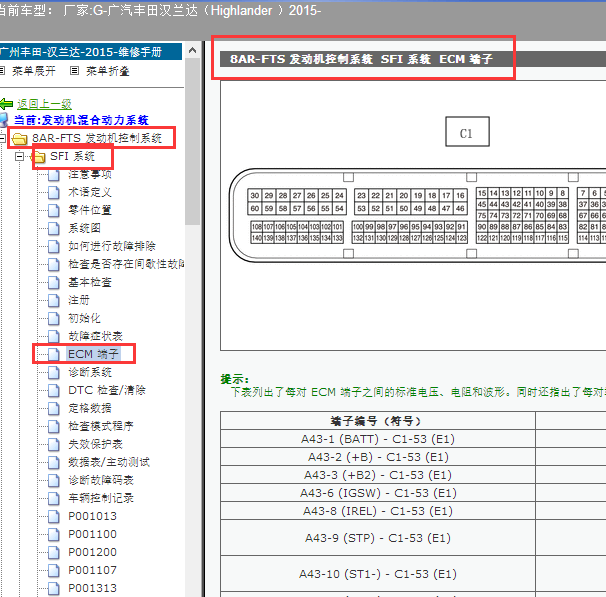Open the 零件位置 page
606x597 pixels.
90,210
